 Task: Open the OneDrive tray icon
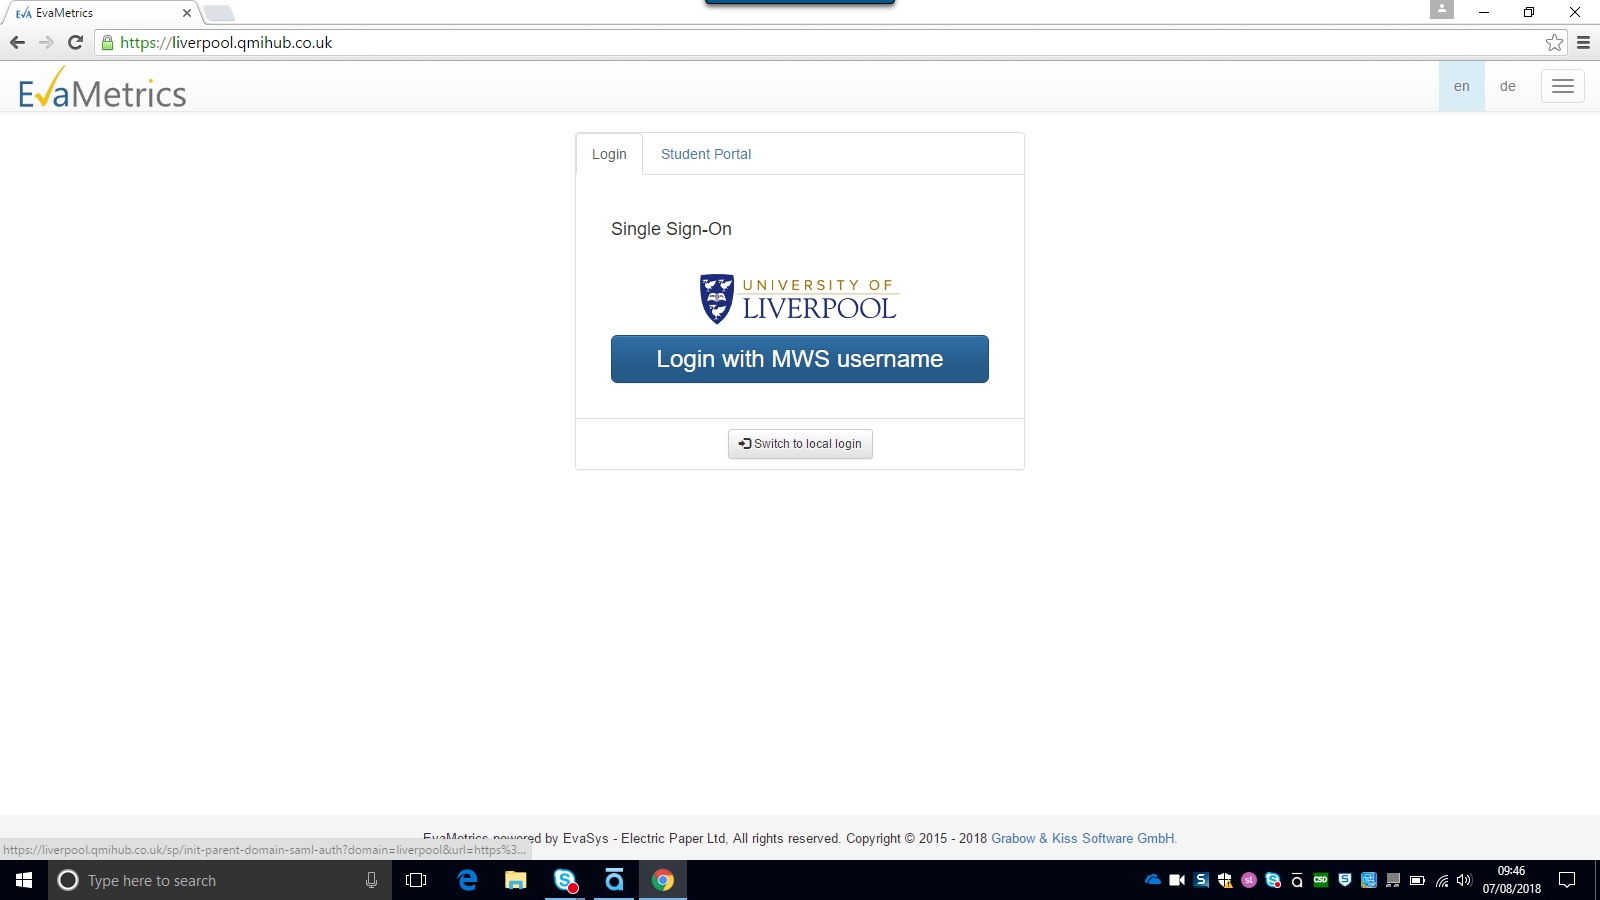[1153, 880]
